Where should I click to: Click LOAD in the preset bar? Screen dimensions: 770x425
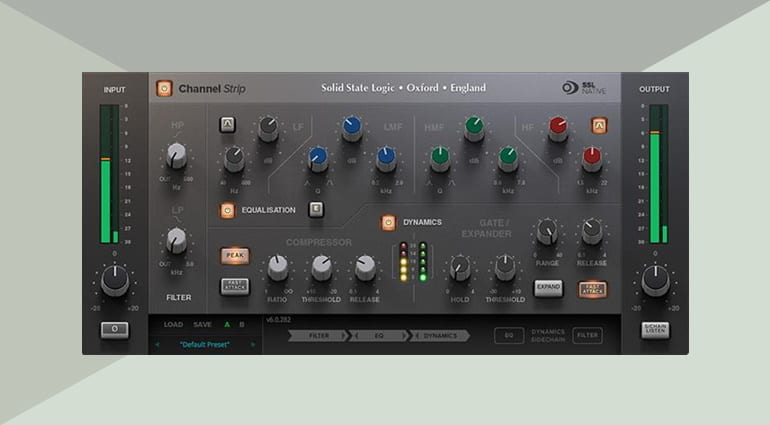(x=173, y=325)
